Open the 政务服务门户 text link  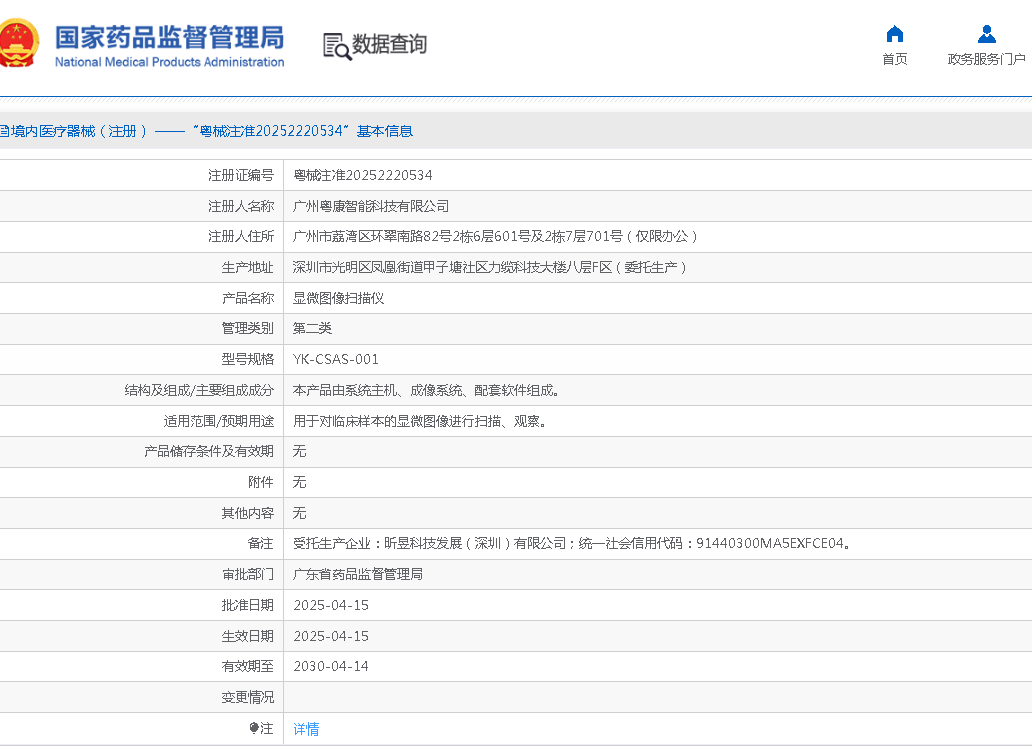(x=986, y=59)
